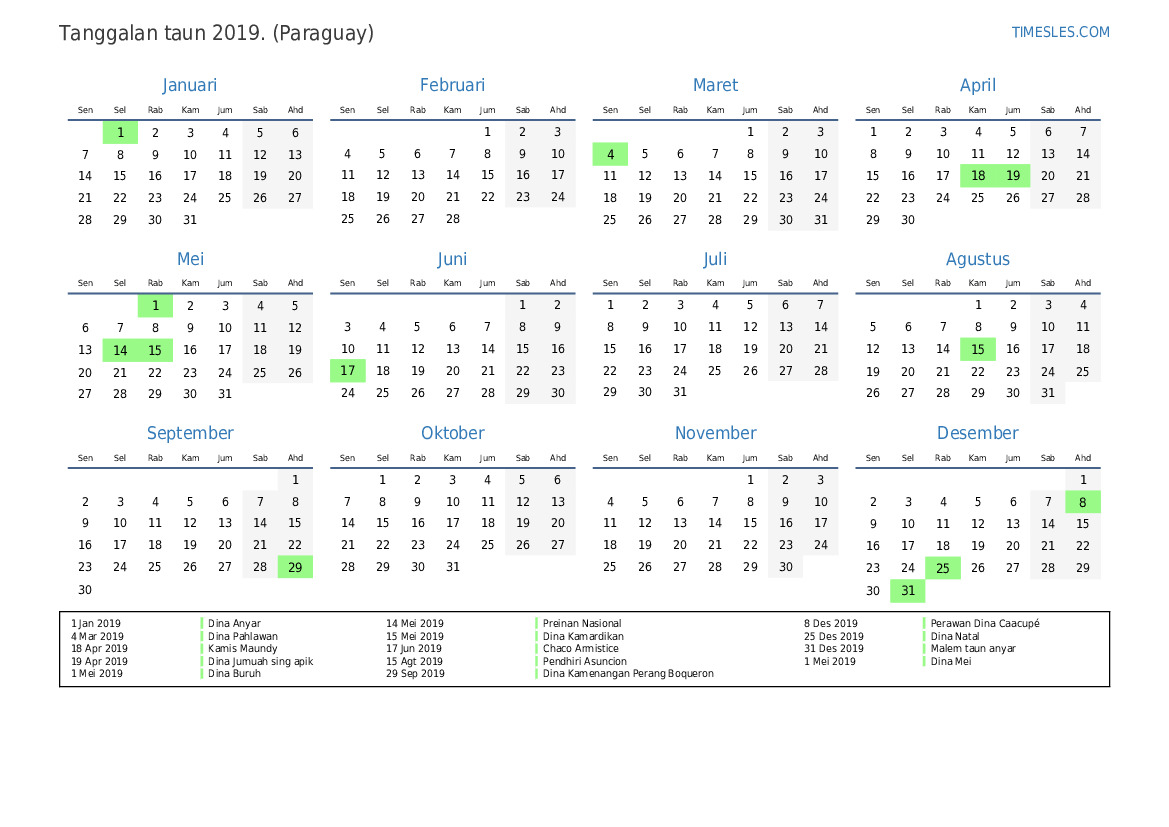Select highlighted 15 in Agustus
Screen dimensions: 1169x827
point(977,349)
